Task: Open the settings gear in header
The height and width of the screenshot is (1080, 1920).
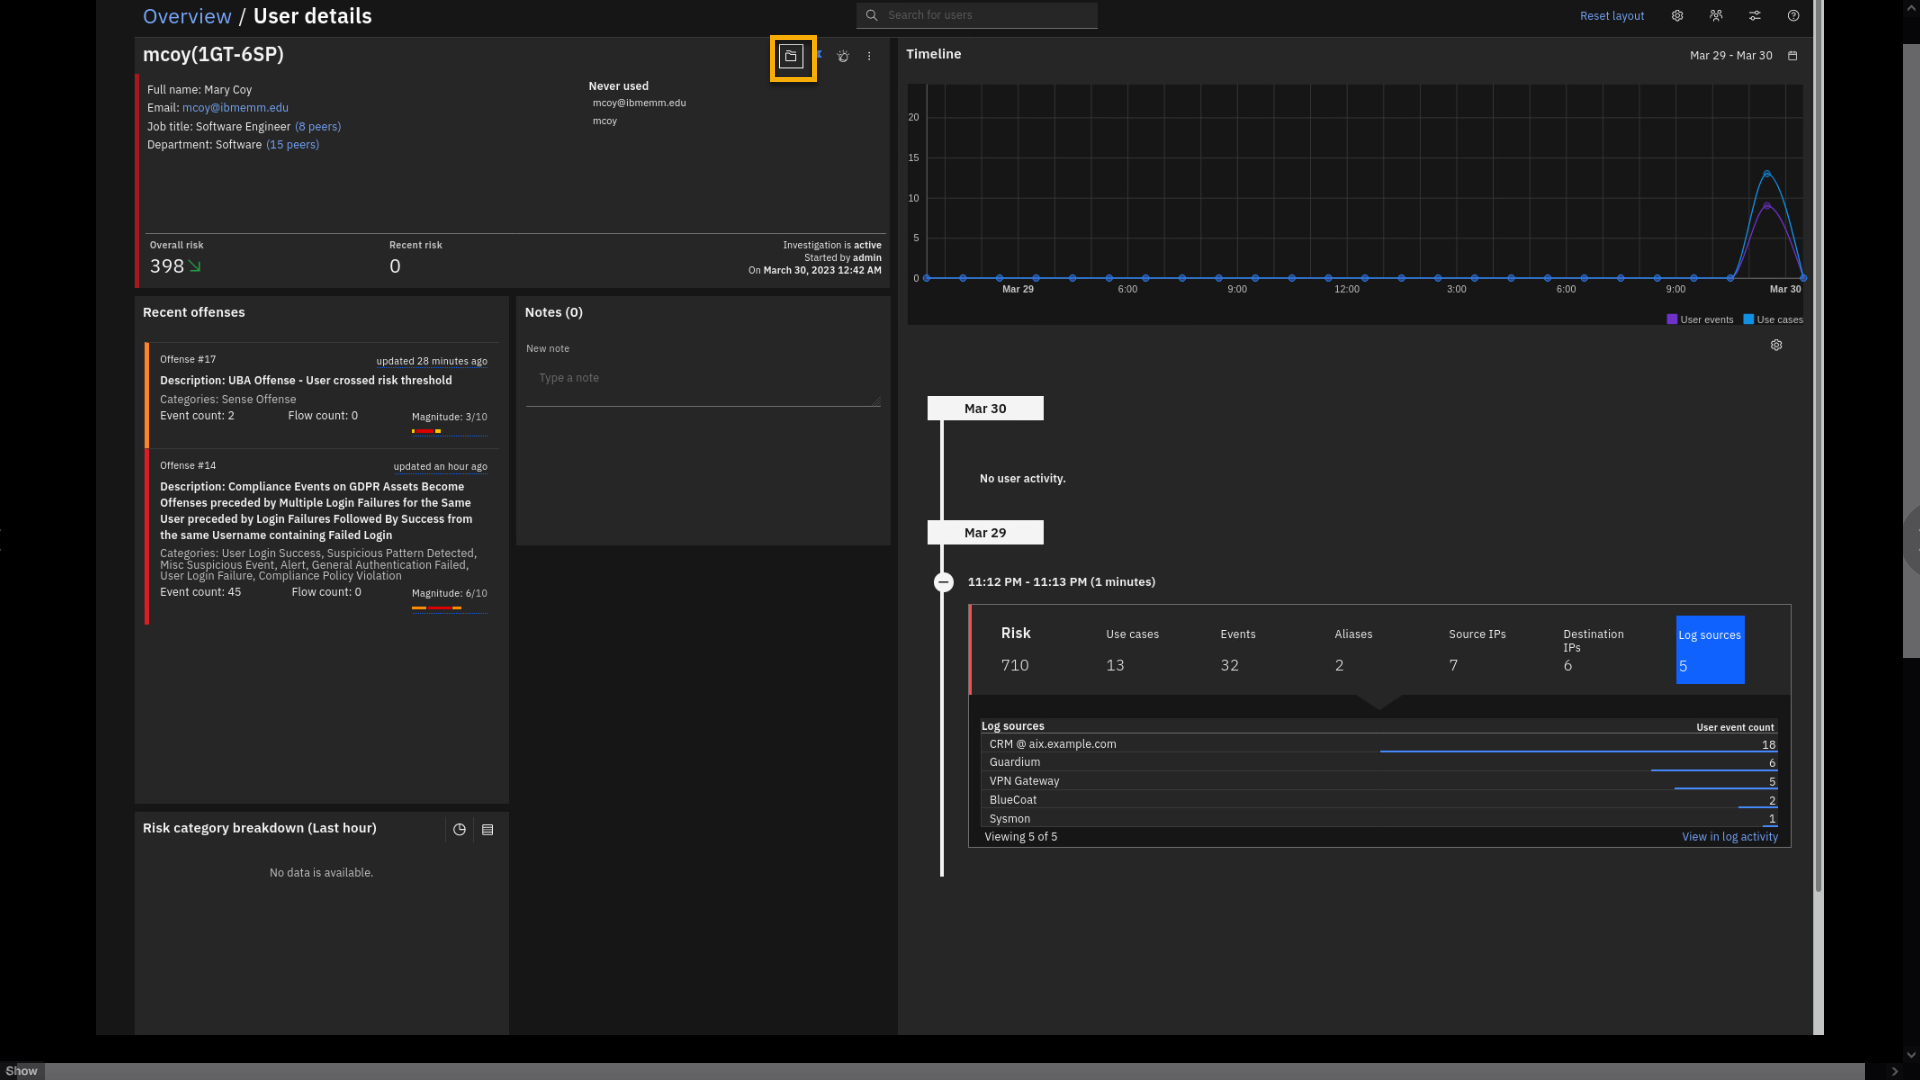Action: point(1677,16)
